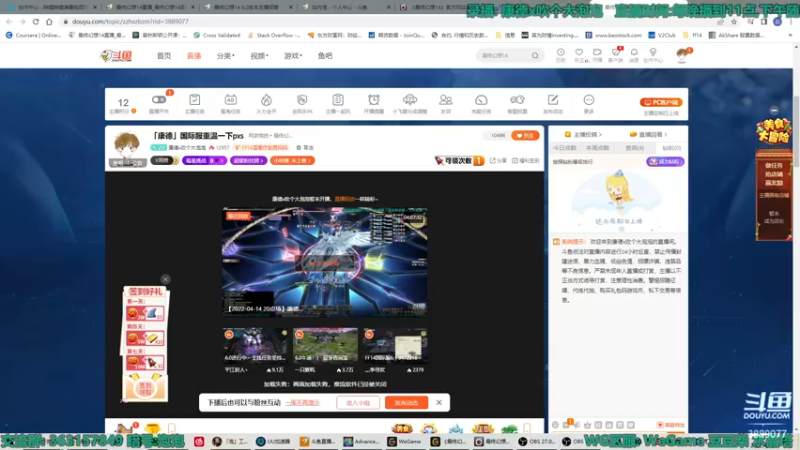Open the Douyu logo home link
Image resolution: width=800 pixels, height=450 pixels.
[x=116, y=56]
